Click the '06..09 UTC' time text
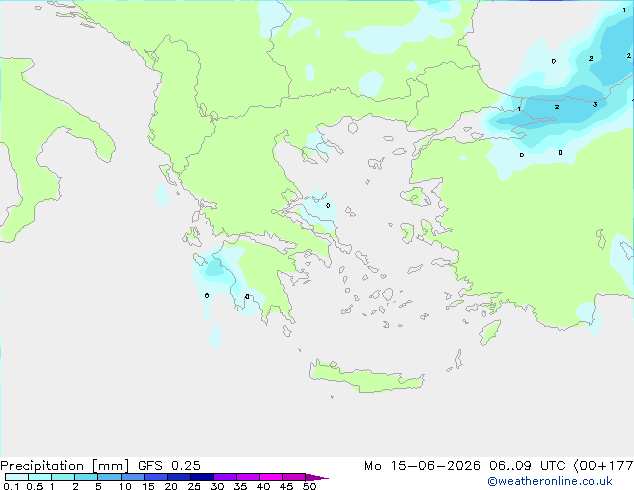Image resolution: width=634 pixels, height=490 pixels. (527, 466)
